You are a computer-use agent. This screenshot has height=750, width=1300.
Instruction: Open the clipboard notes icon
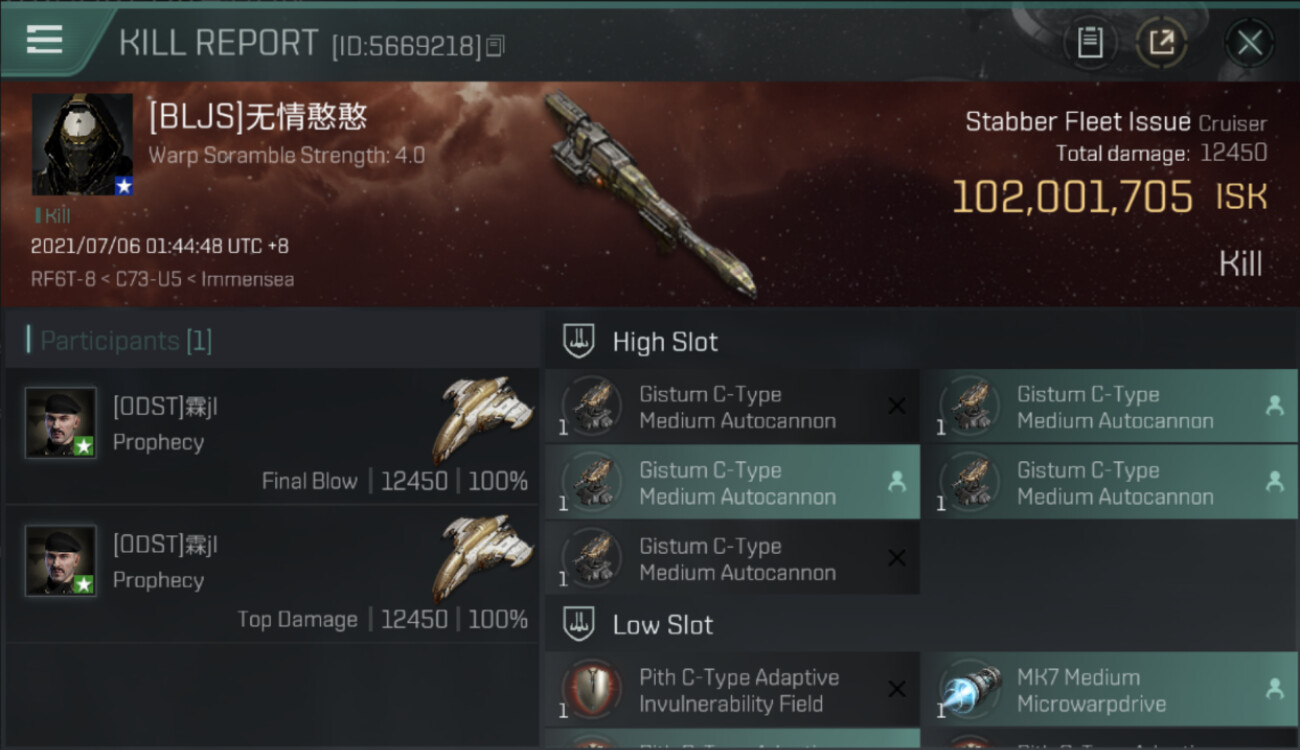click(x=1090, y=43)
